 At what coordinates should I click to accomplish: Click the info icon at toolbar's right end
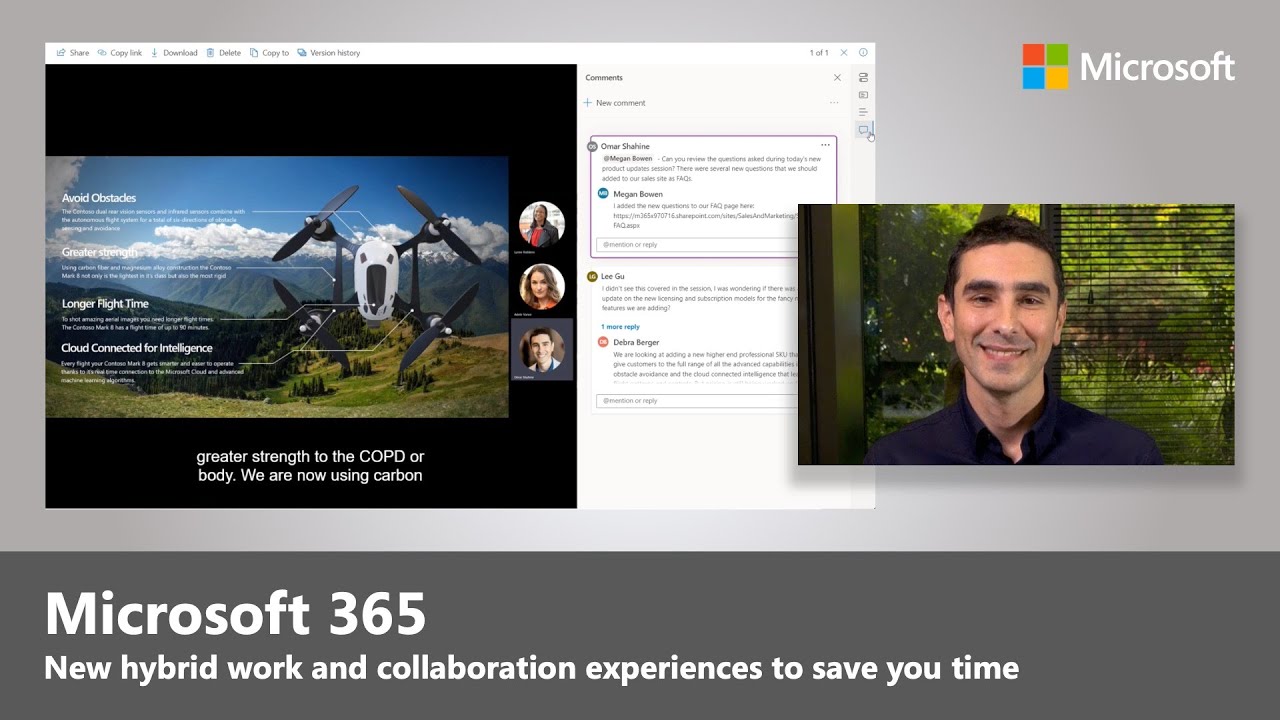tap(863, 53)
